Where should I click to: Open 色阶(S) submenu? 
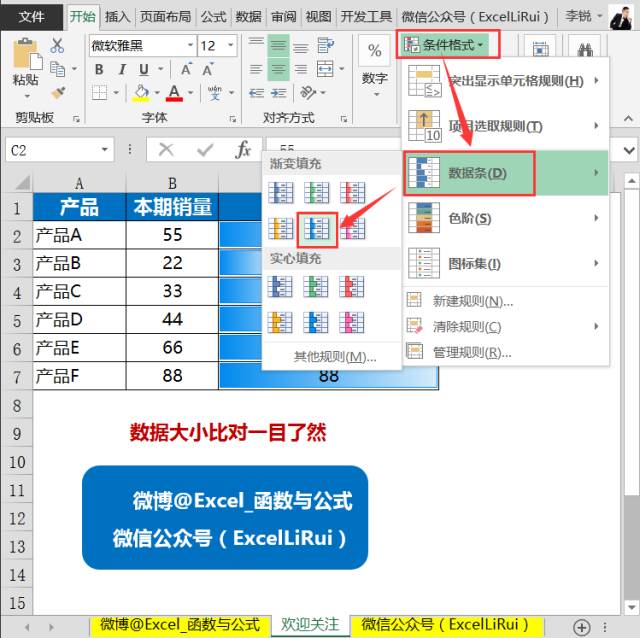point(505,218)
